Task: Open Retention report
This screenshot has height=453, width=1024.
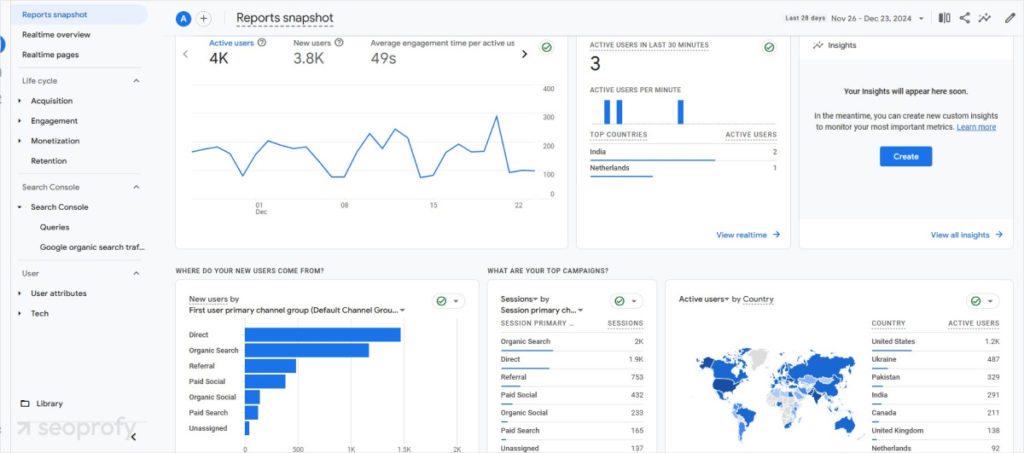Action: [49, 161]
